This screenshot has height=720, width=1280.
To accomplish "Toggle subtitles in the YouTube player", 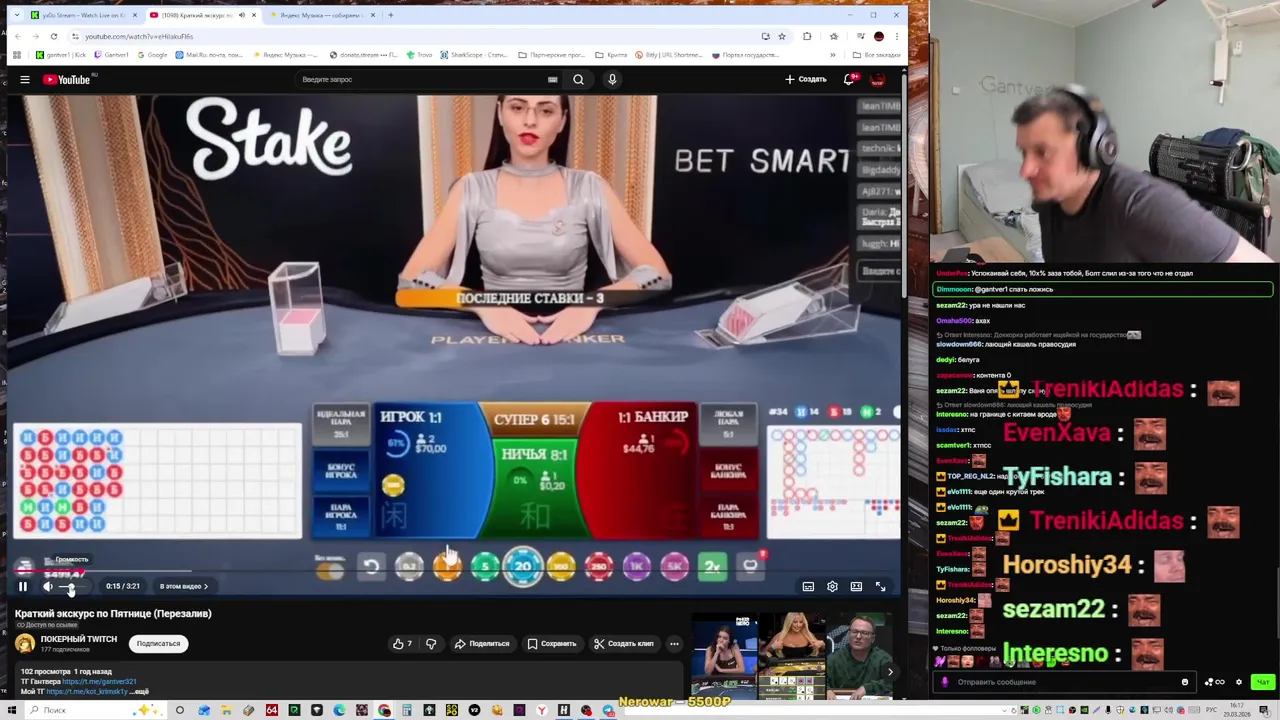I will click(808, 587).
